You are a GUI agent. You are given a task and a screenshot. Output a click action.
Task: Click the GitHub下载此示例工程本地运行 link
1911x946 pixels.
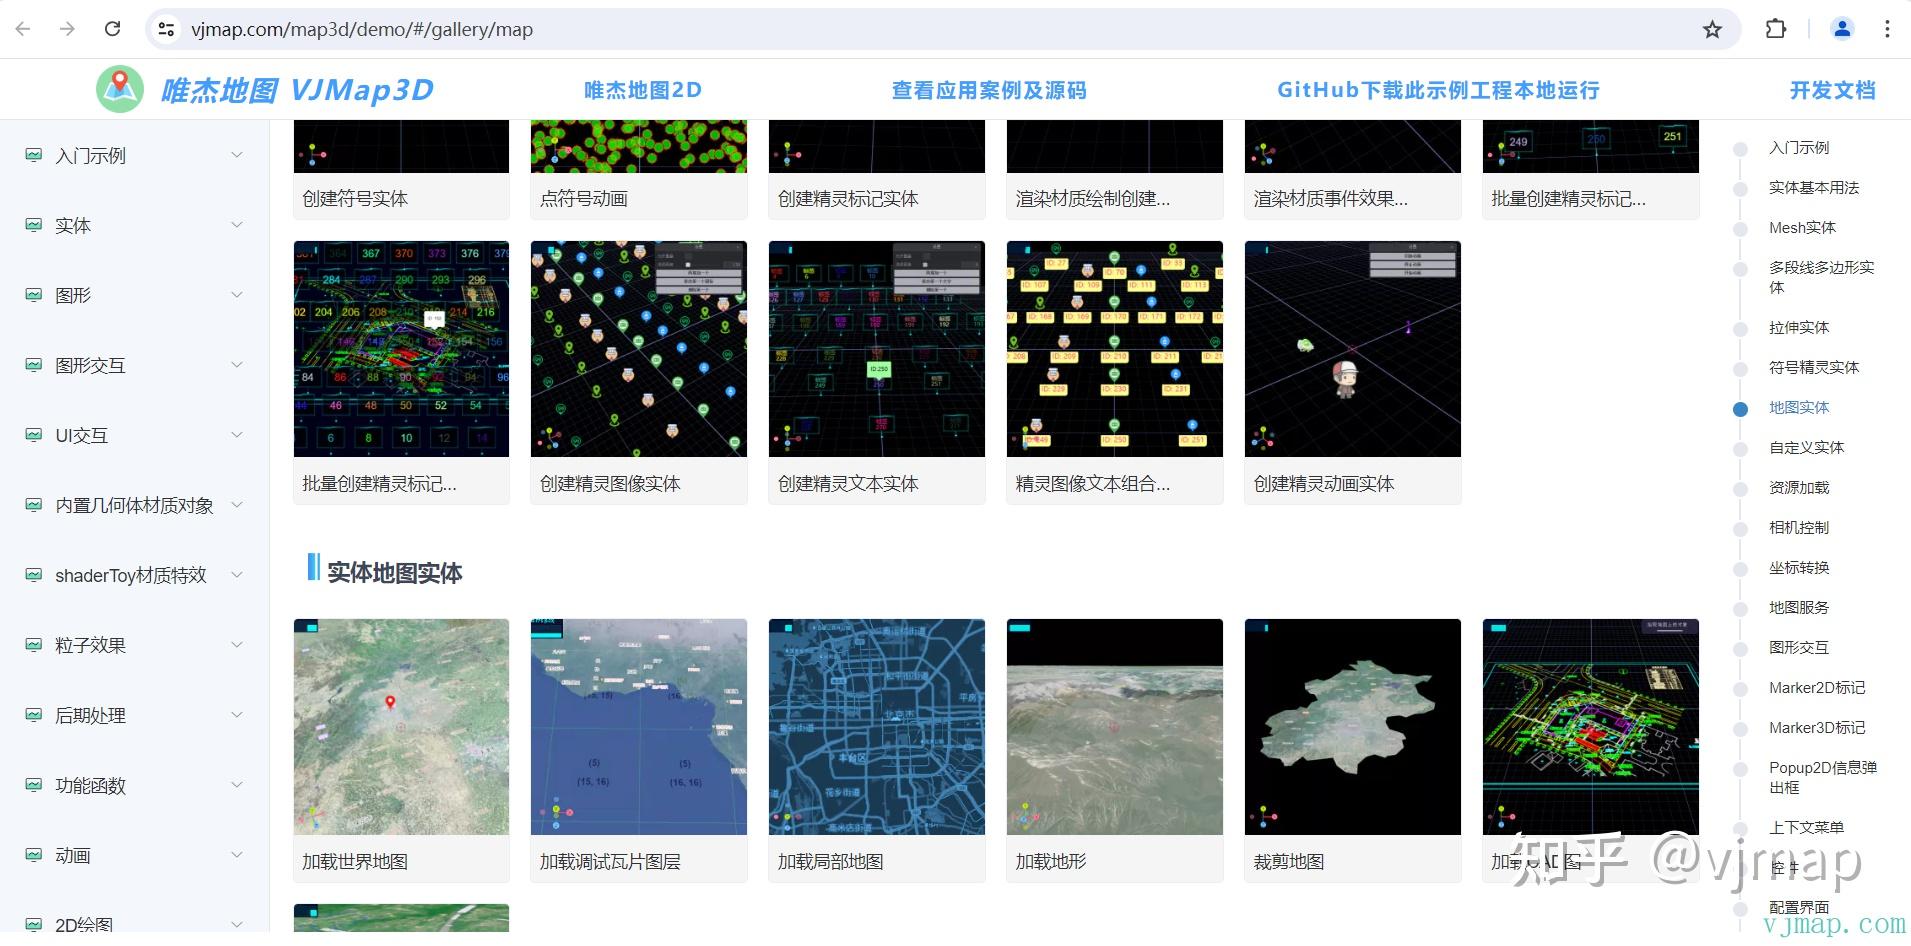1437,89
